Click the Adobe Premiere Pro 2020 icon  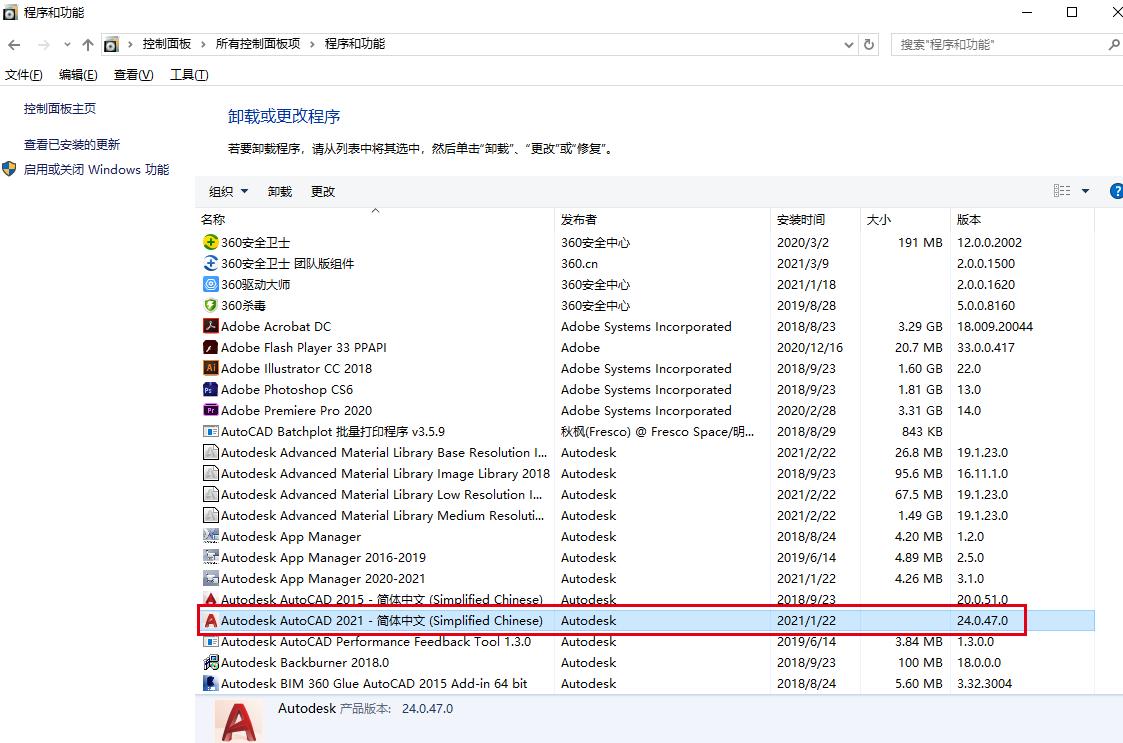click(x=211, y=411)
